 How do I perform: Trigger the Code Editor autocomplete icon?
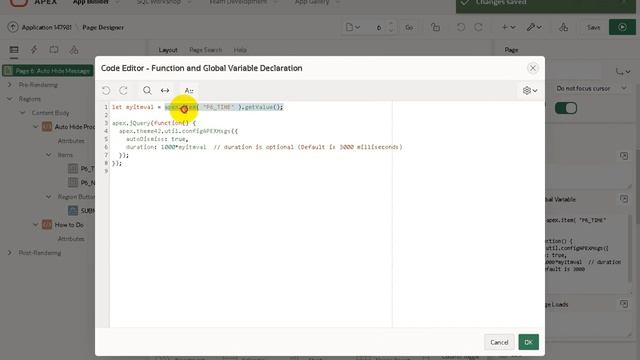click(189, 90)
